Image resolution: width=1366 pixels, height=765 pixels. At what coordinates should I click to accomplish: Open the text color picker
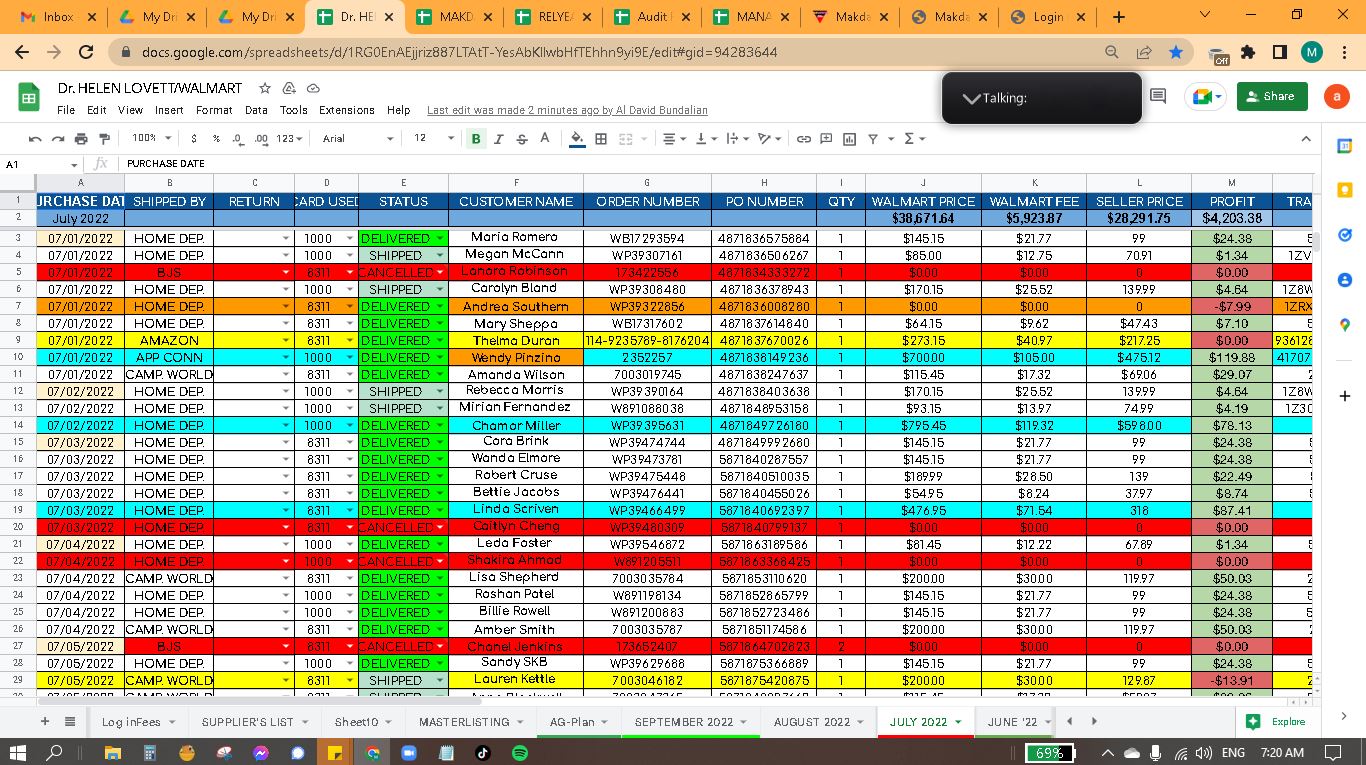coord(545,139)
